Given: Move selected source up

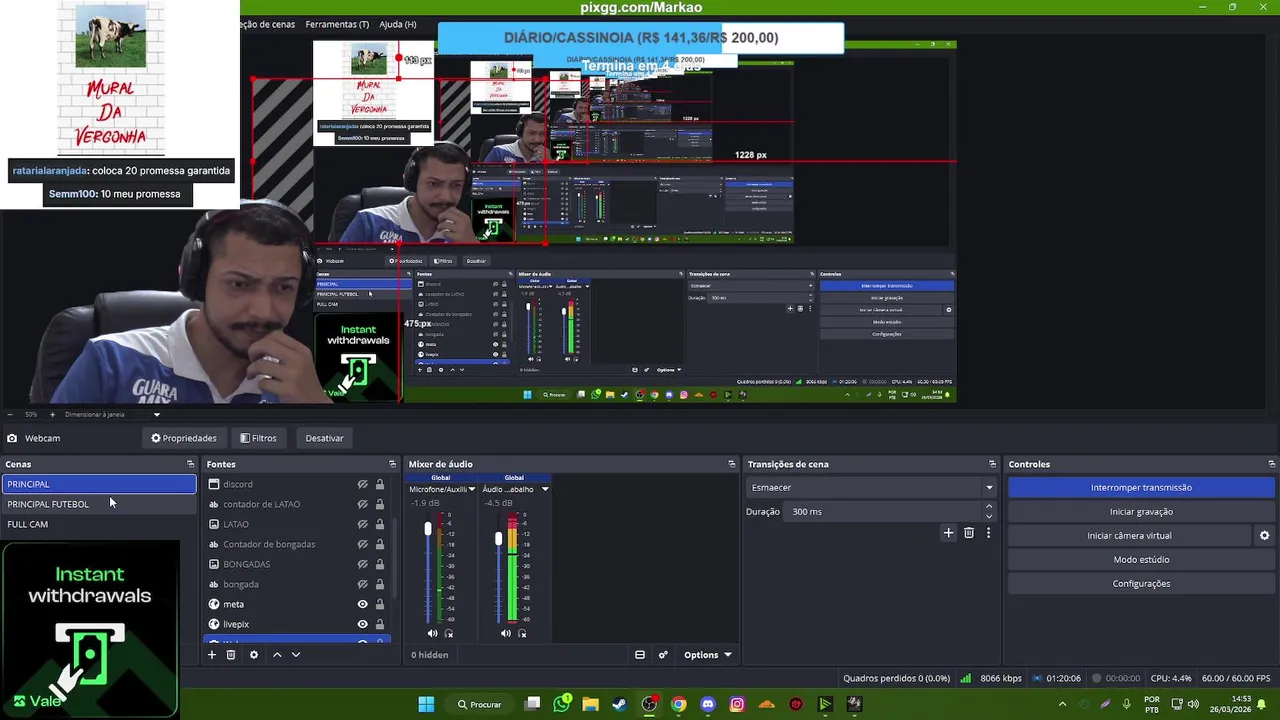Looking at the screenshot, I should [x=277, y=655].
